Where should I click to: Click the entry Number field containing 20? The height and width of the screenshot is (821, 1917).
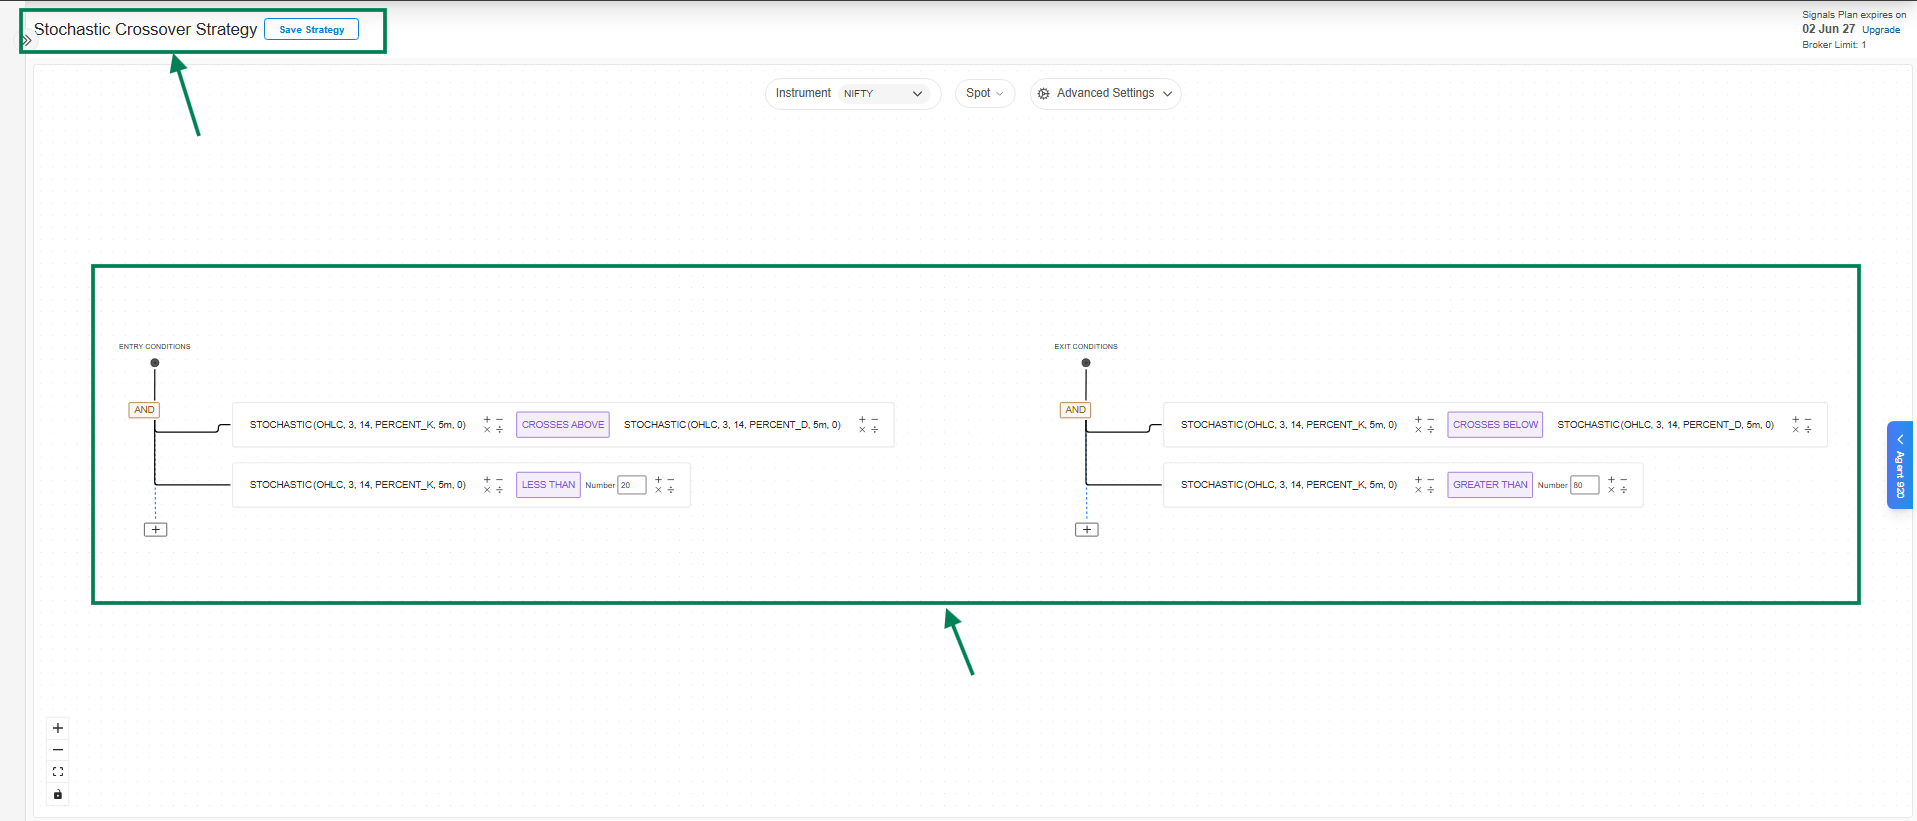pyautogui.click(x=632, y=485)
